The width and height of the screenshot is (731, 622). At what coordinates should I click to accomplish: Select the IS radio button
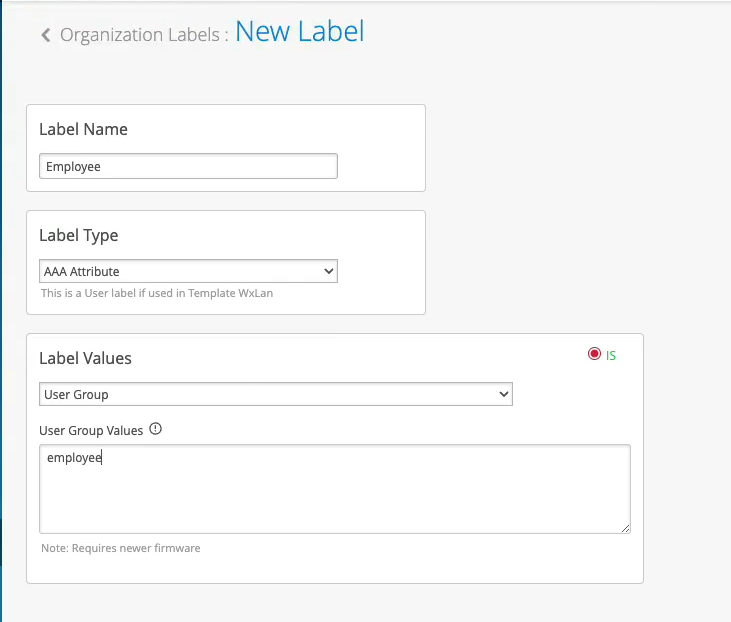click(594, 354)
